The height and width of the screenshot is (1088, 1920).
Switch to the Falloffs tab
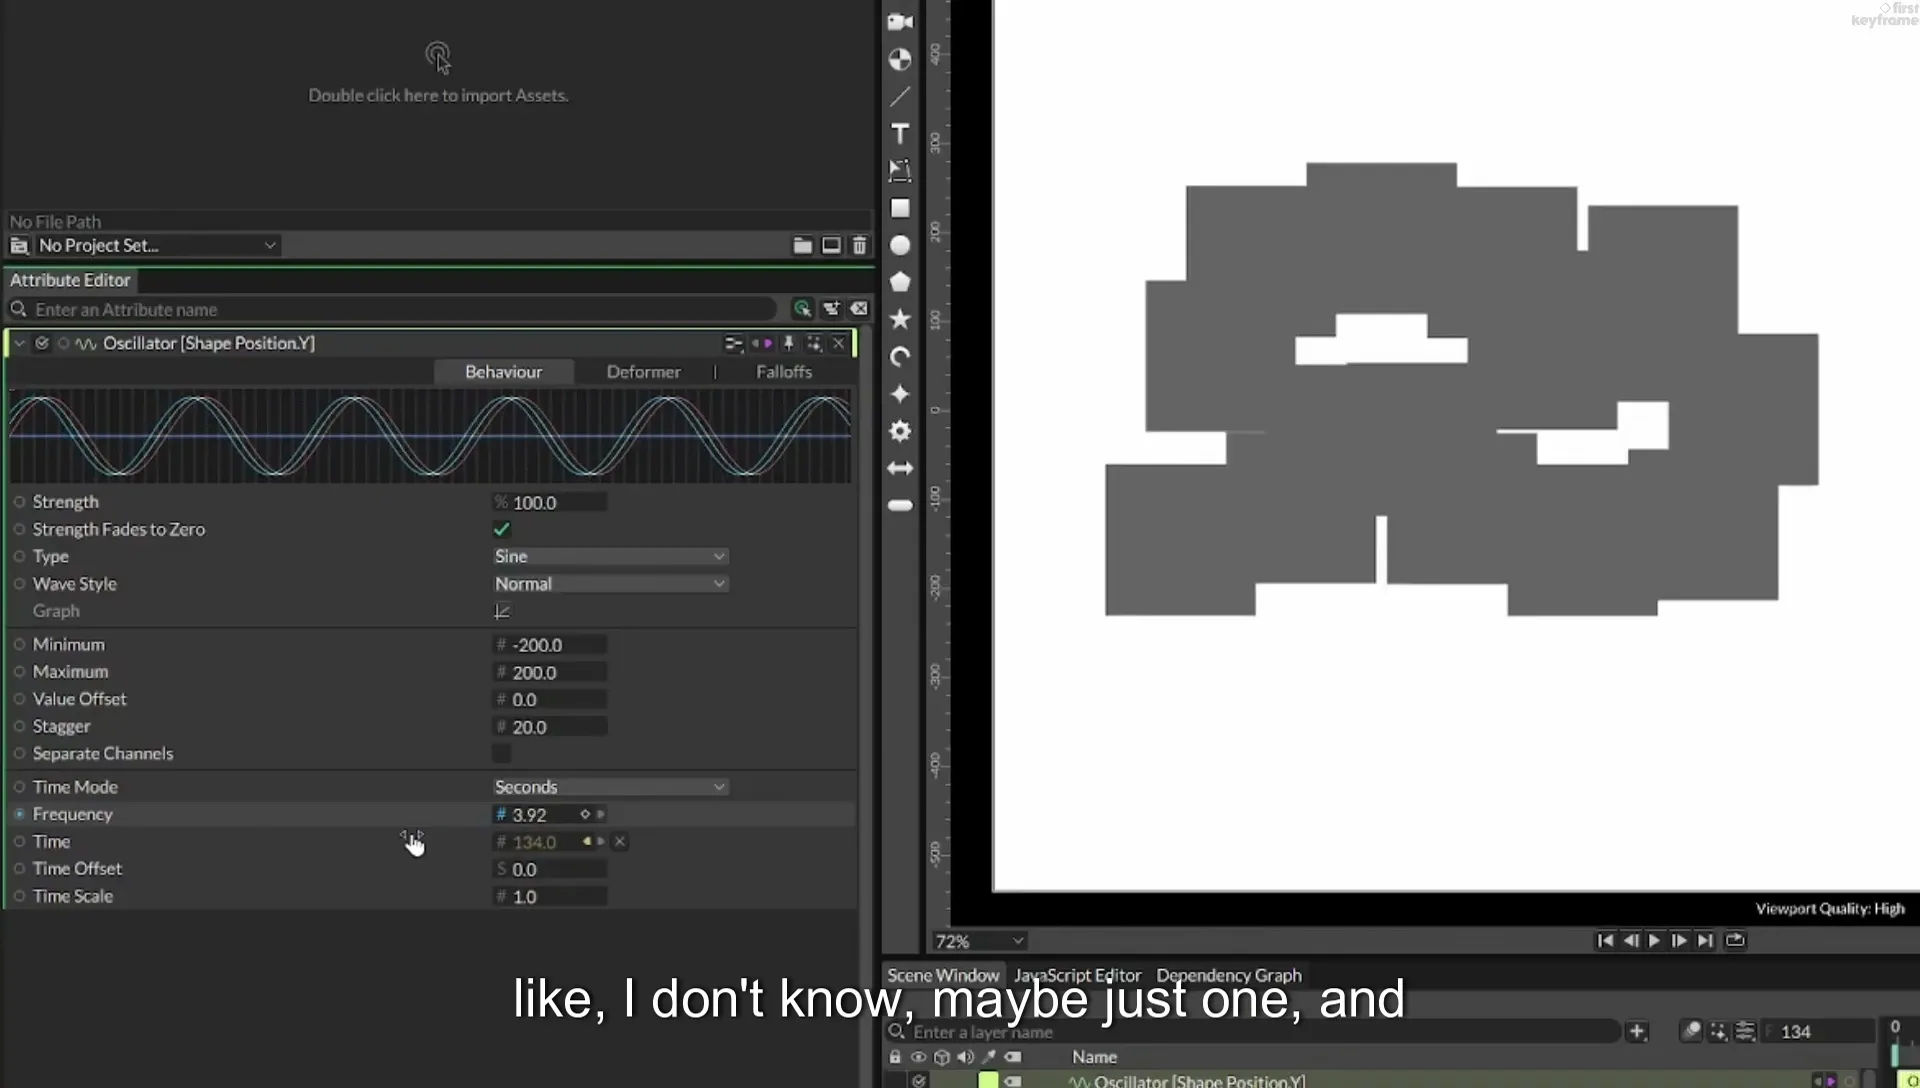click(x=784, y=372)
